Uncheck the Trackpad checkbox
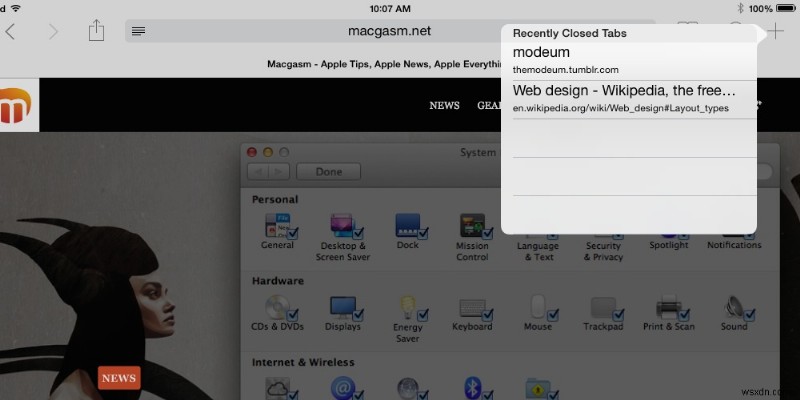This screenshot has height=400, width=800. point(618,315)
